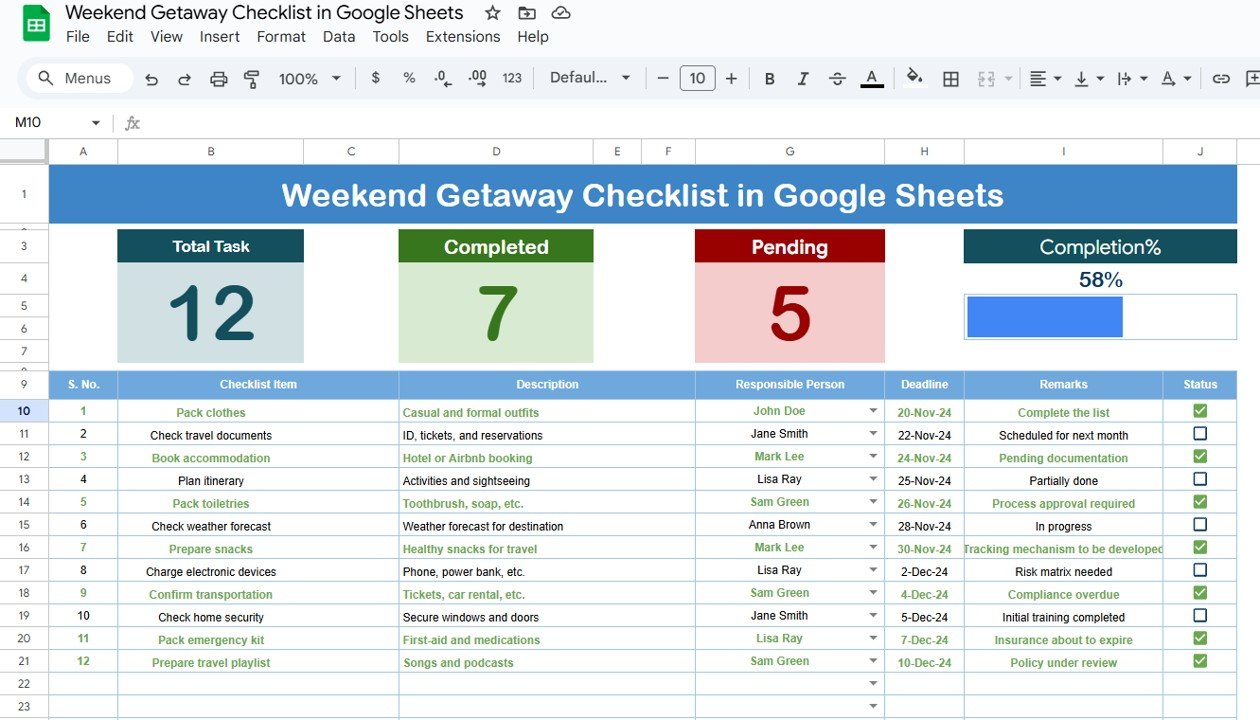Uncheck status for Book accommodation
The image size is (1260, 720).
[1200, 456]
